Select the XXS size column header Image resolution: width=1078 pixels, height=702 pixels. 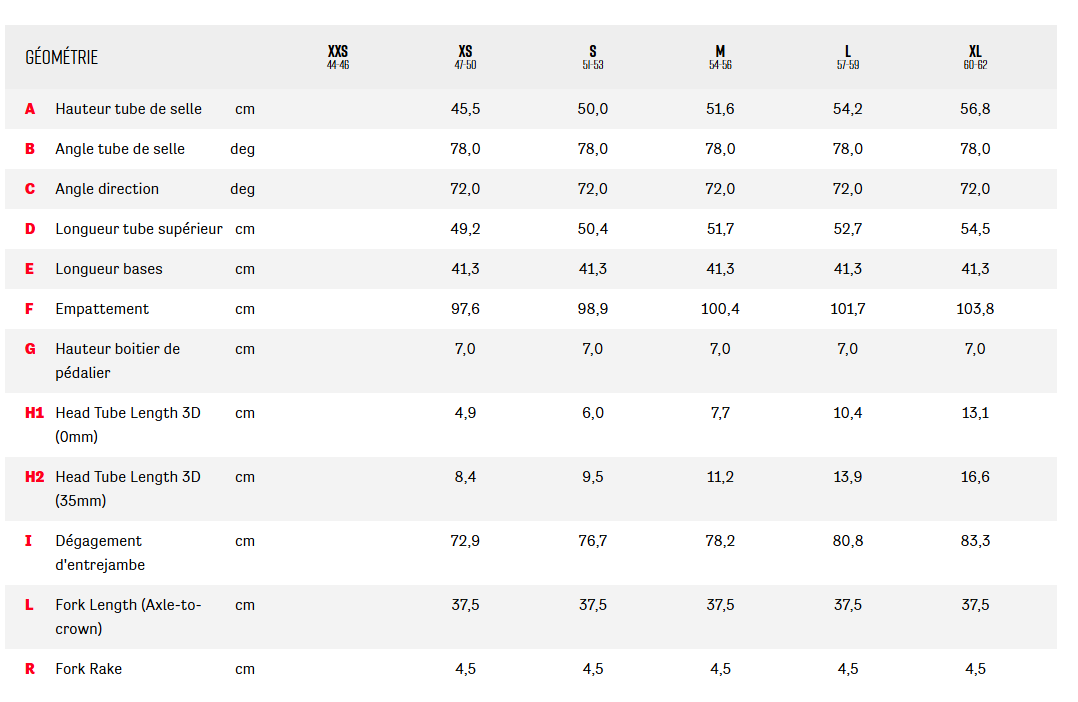pos(338,57)
